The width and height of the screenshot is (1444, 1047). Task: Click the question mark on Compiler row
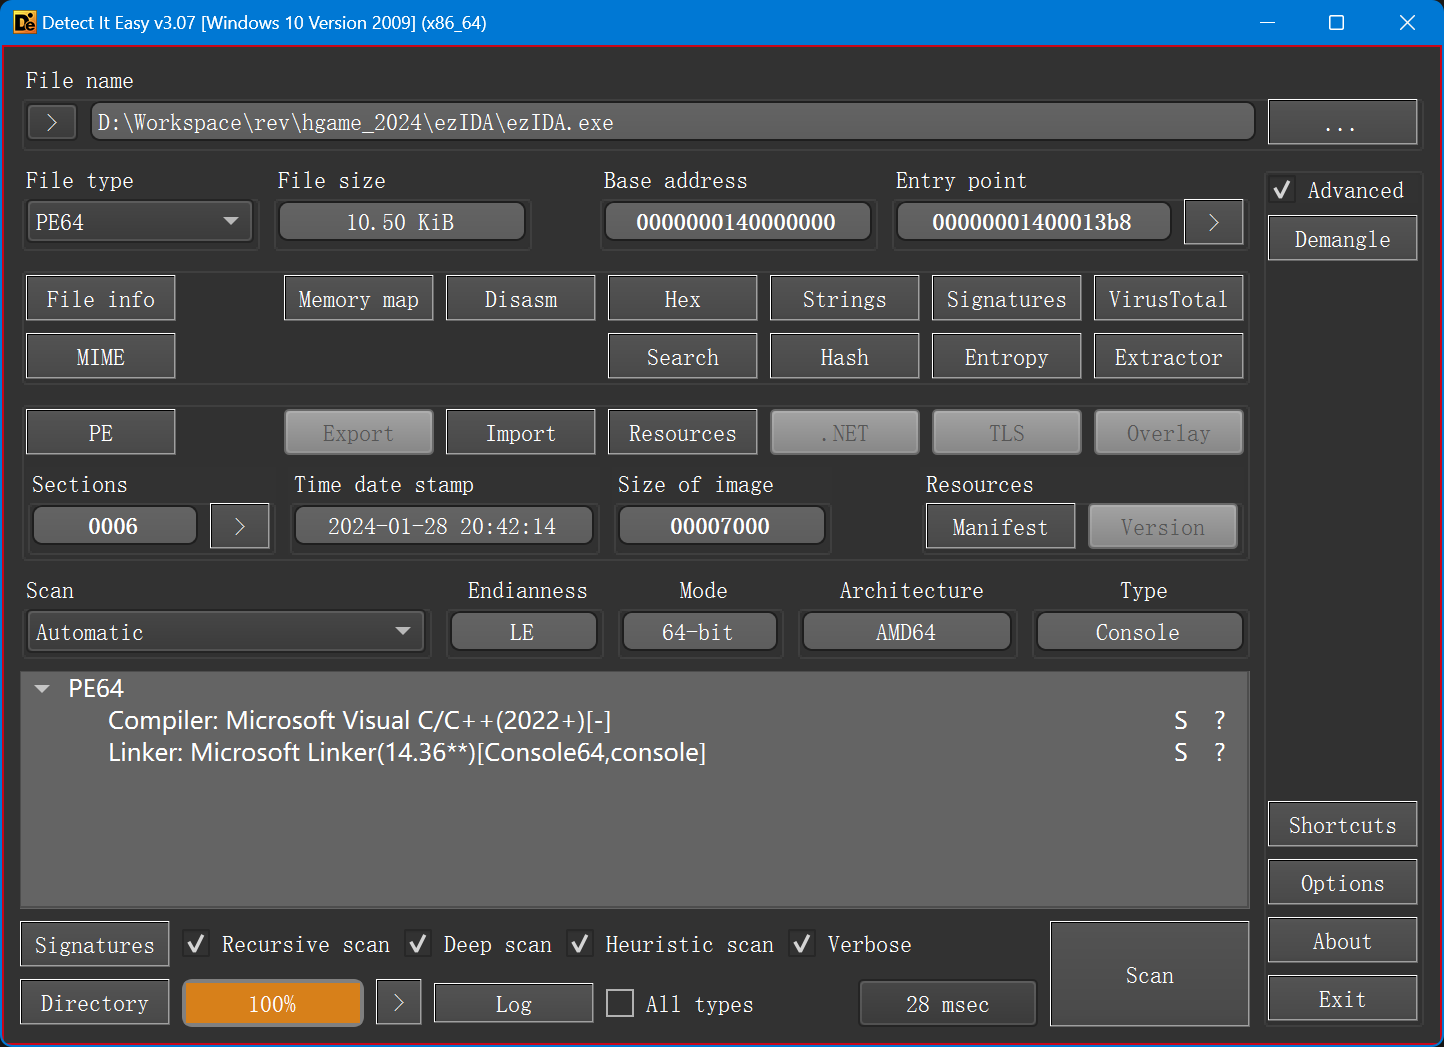click(1219, 721)
